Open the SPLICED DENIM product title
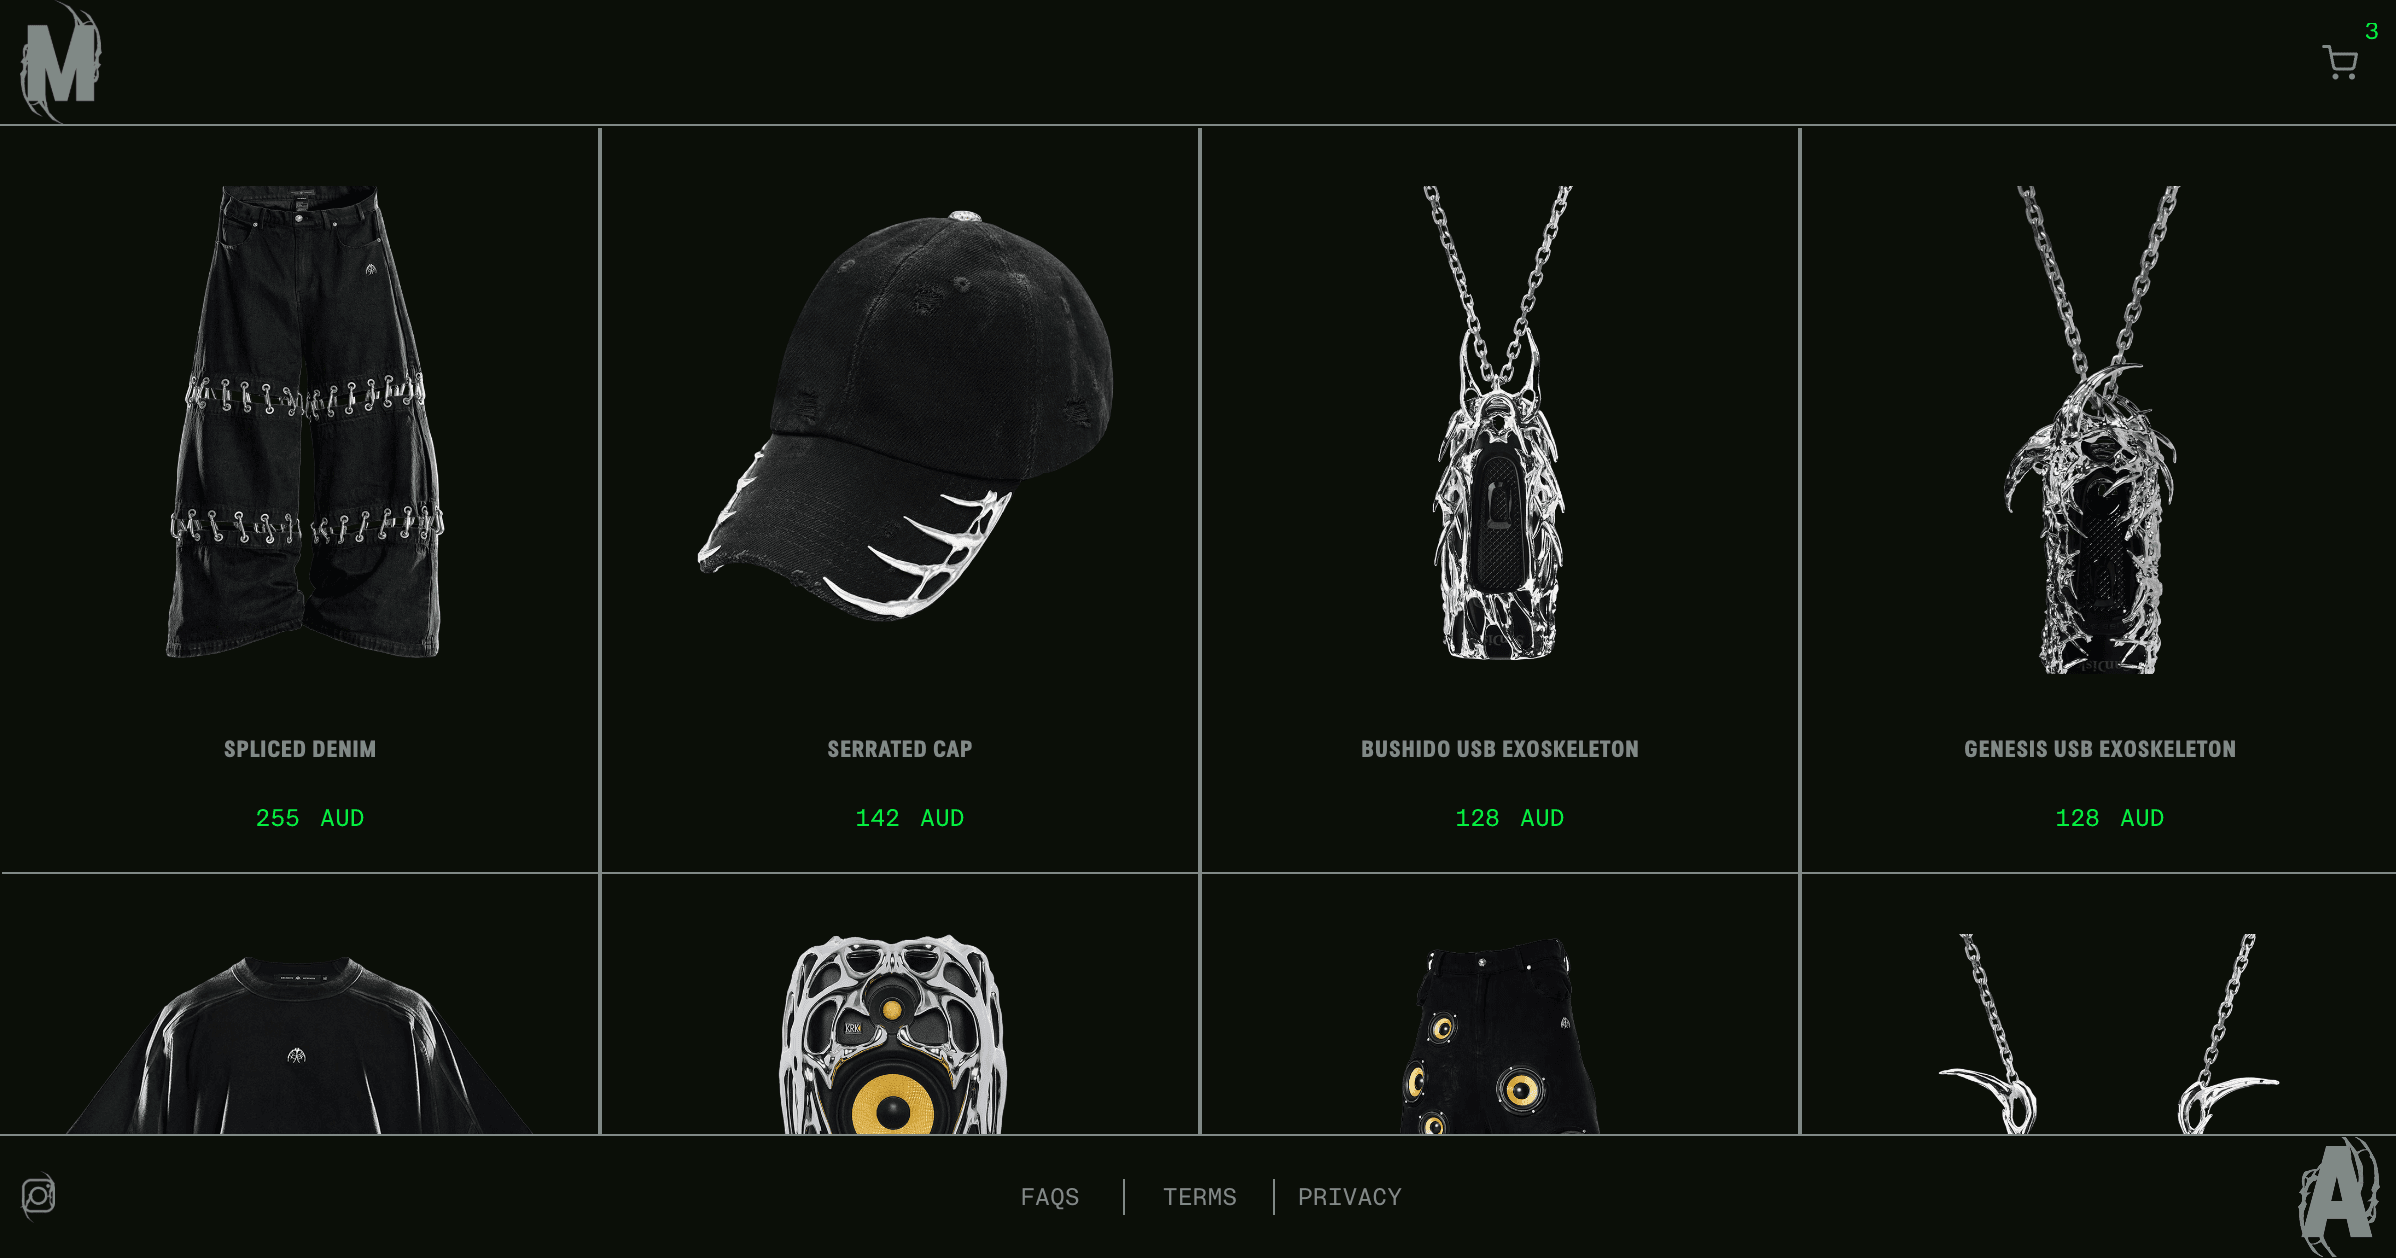This screenshot has width=2396, height=1258. [300, 749]
